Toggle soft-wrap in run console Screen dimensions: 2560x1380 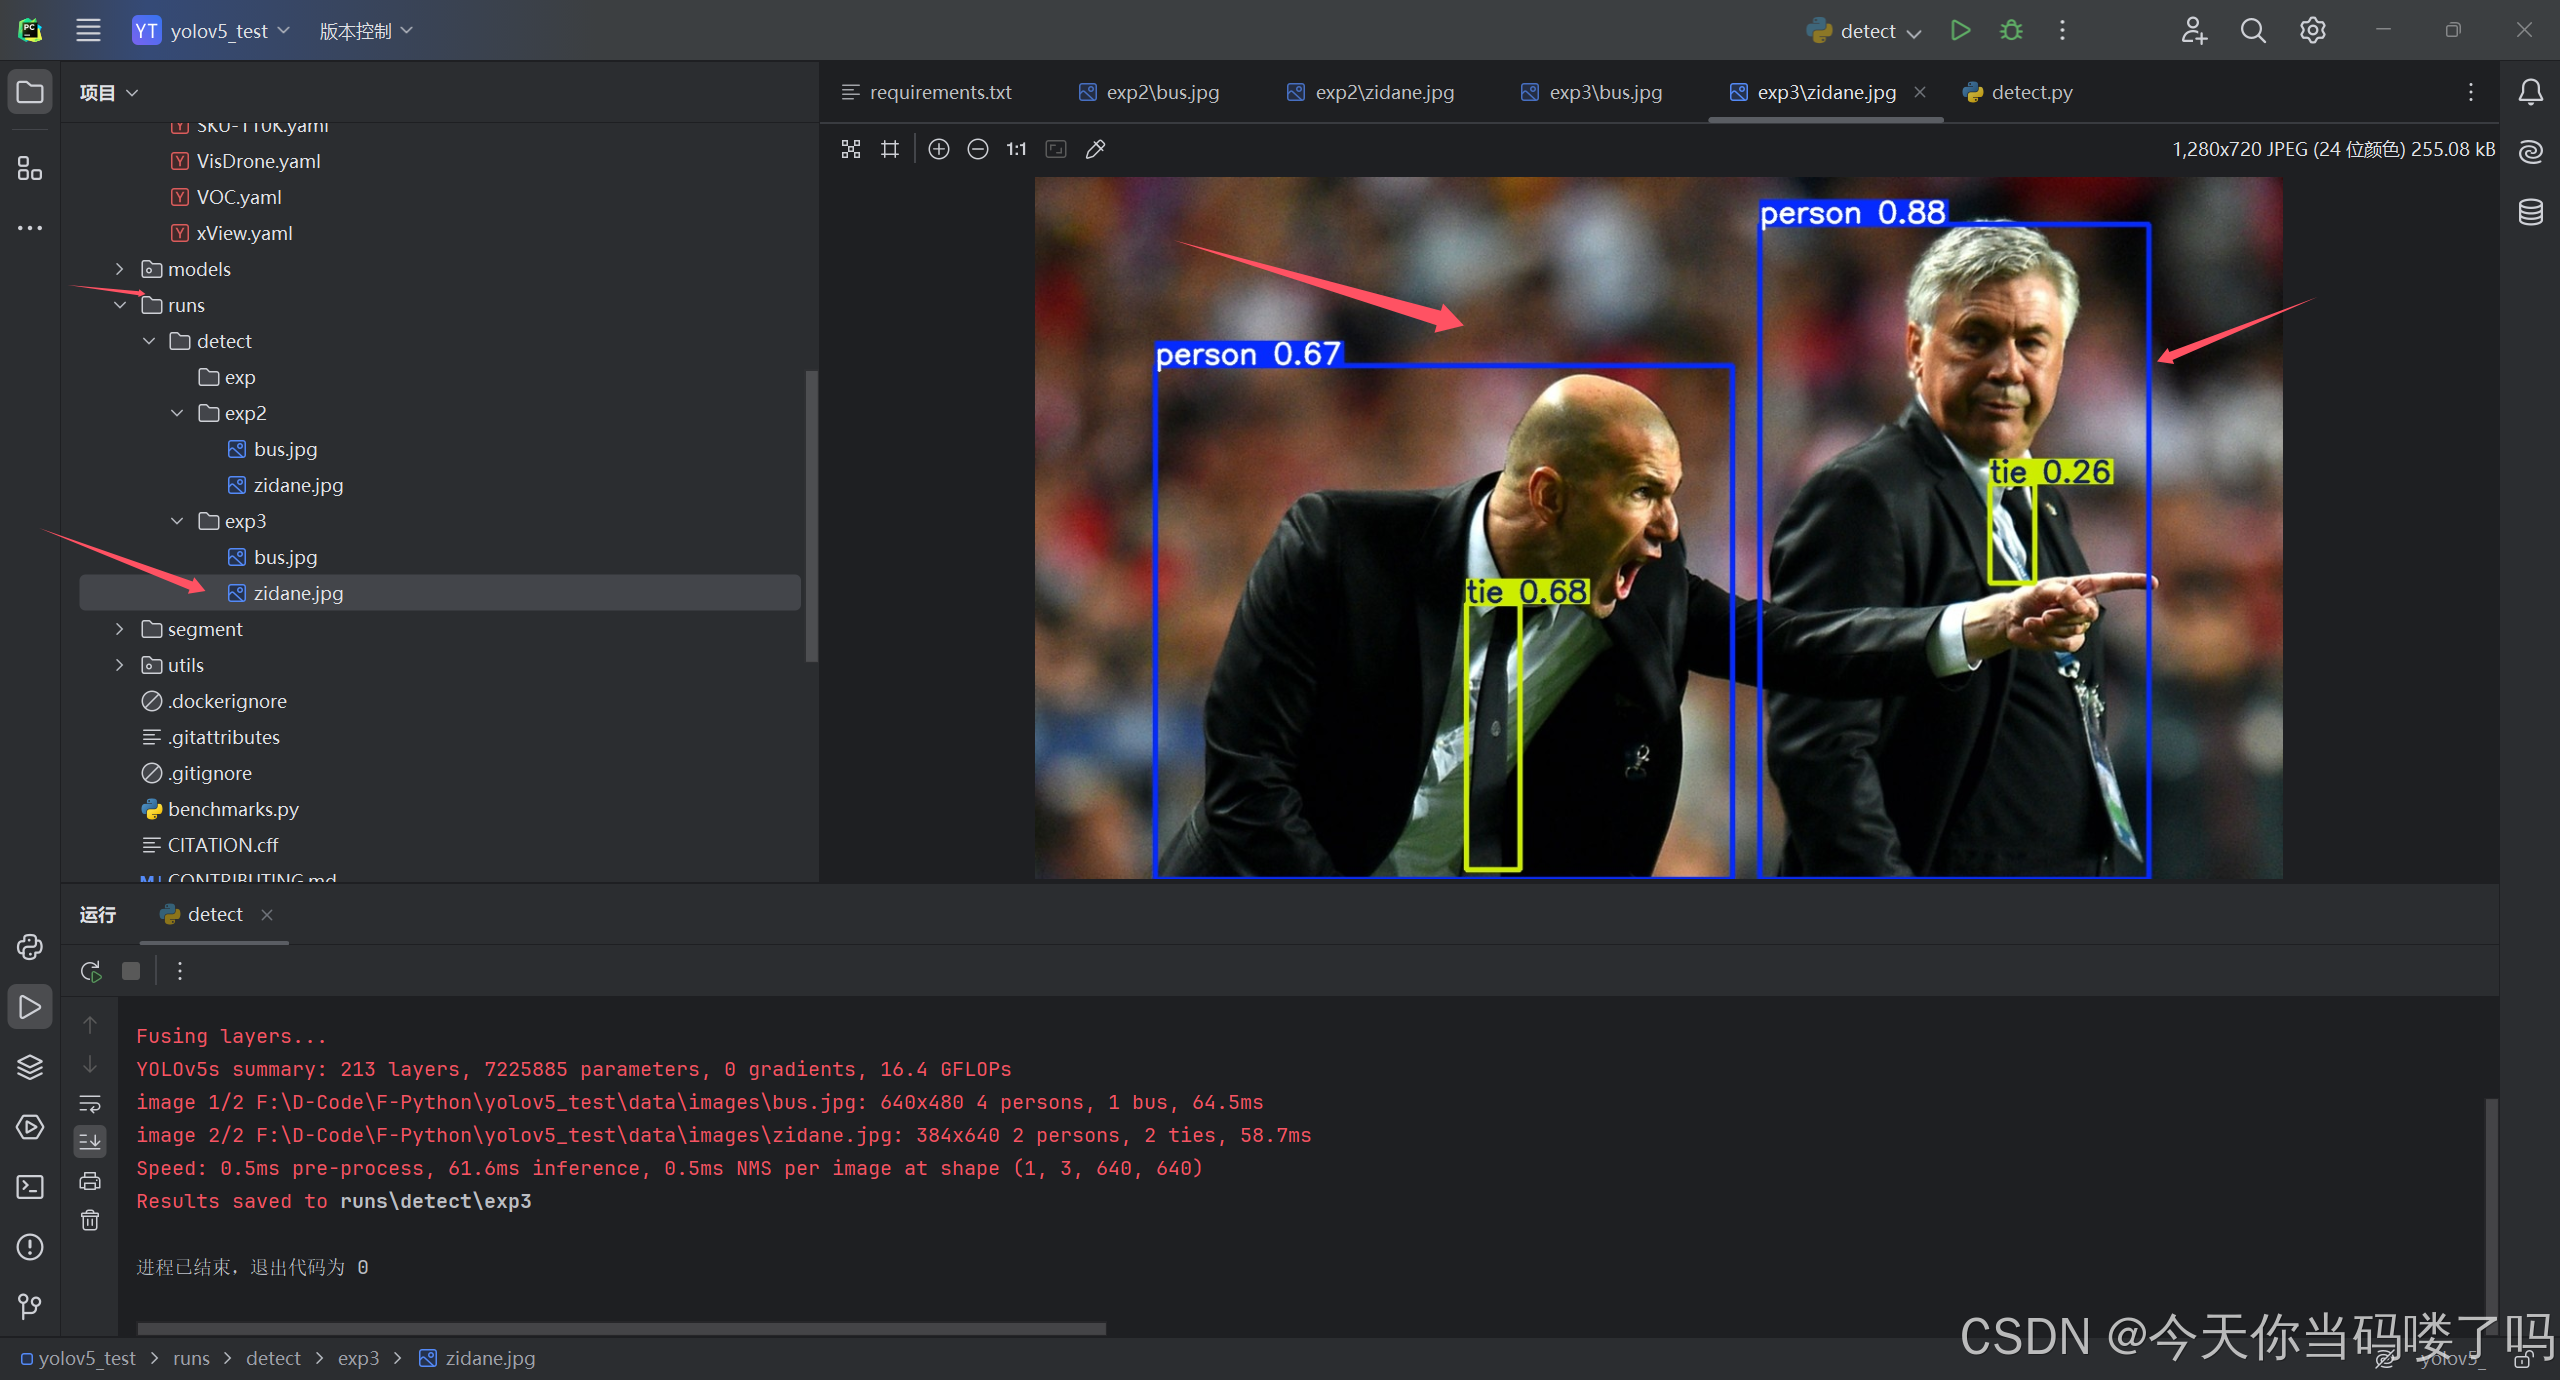90,1103
